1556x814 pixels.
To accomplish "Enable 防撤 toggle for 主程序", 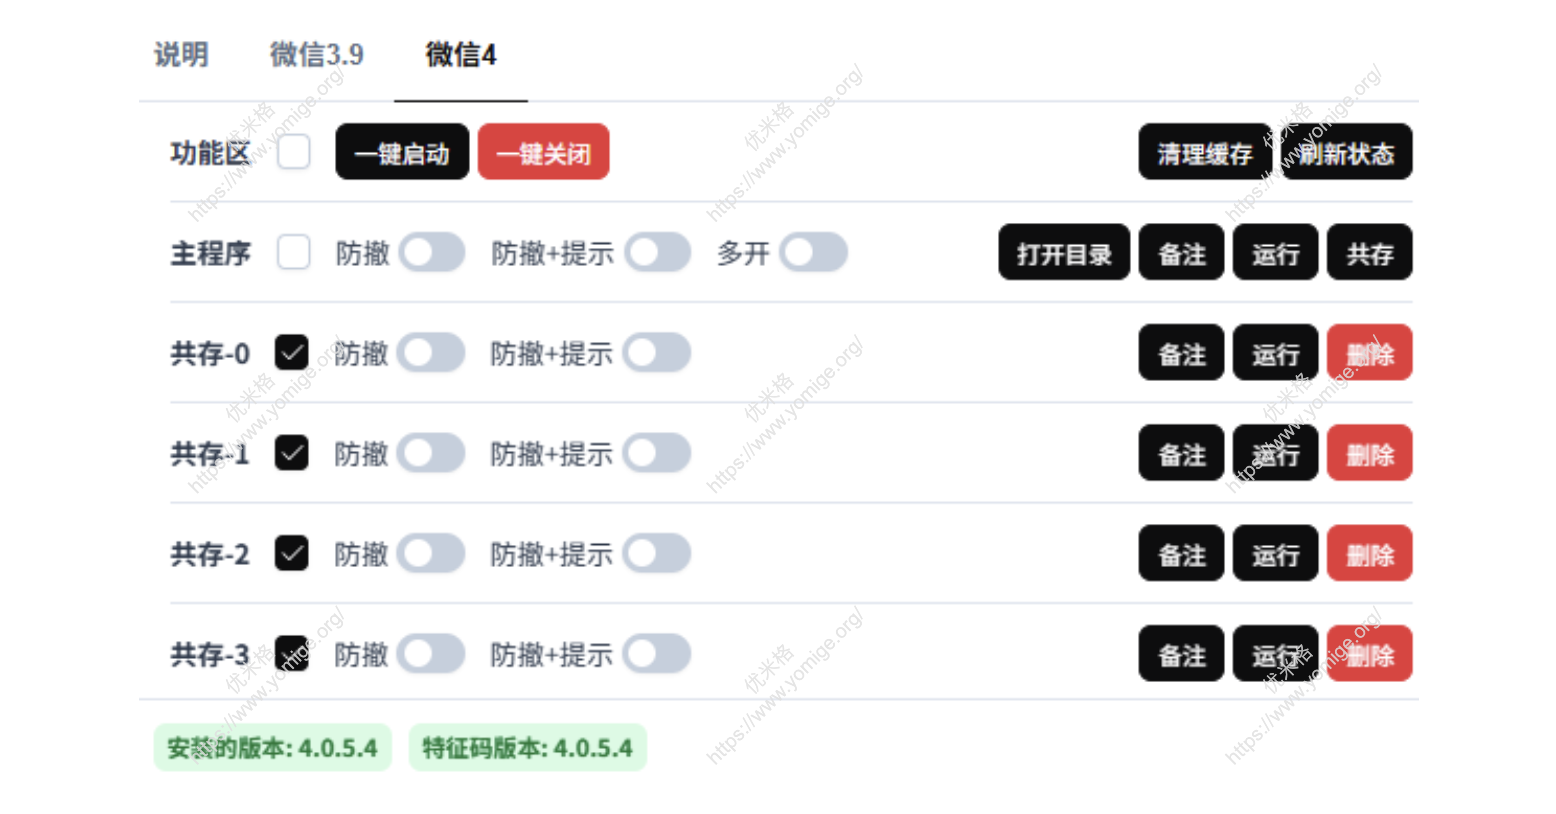I will pyautogui.click(x=432, y=253).
